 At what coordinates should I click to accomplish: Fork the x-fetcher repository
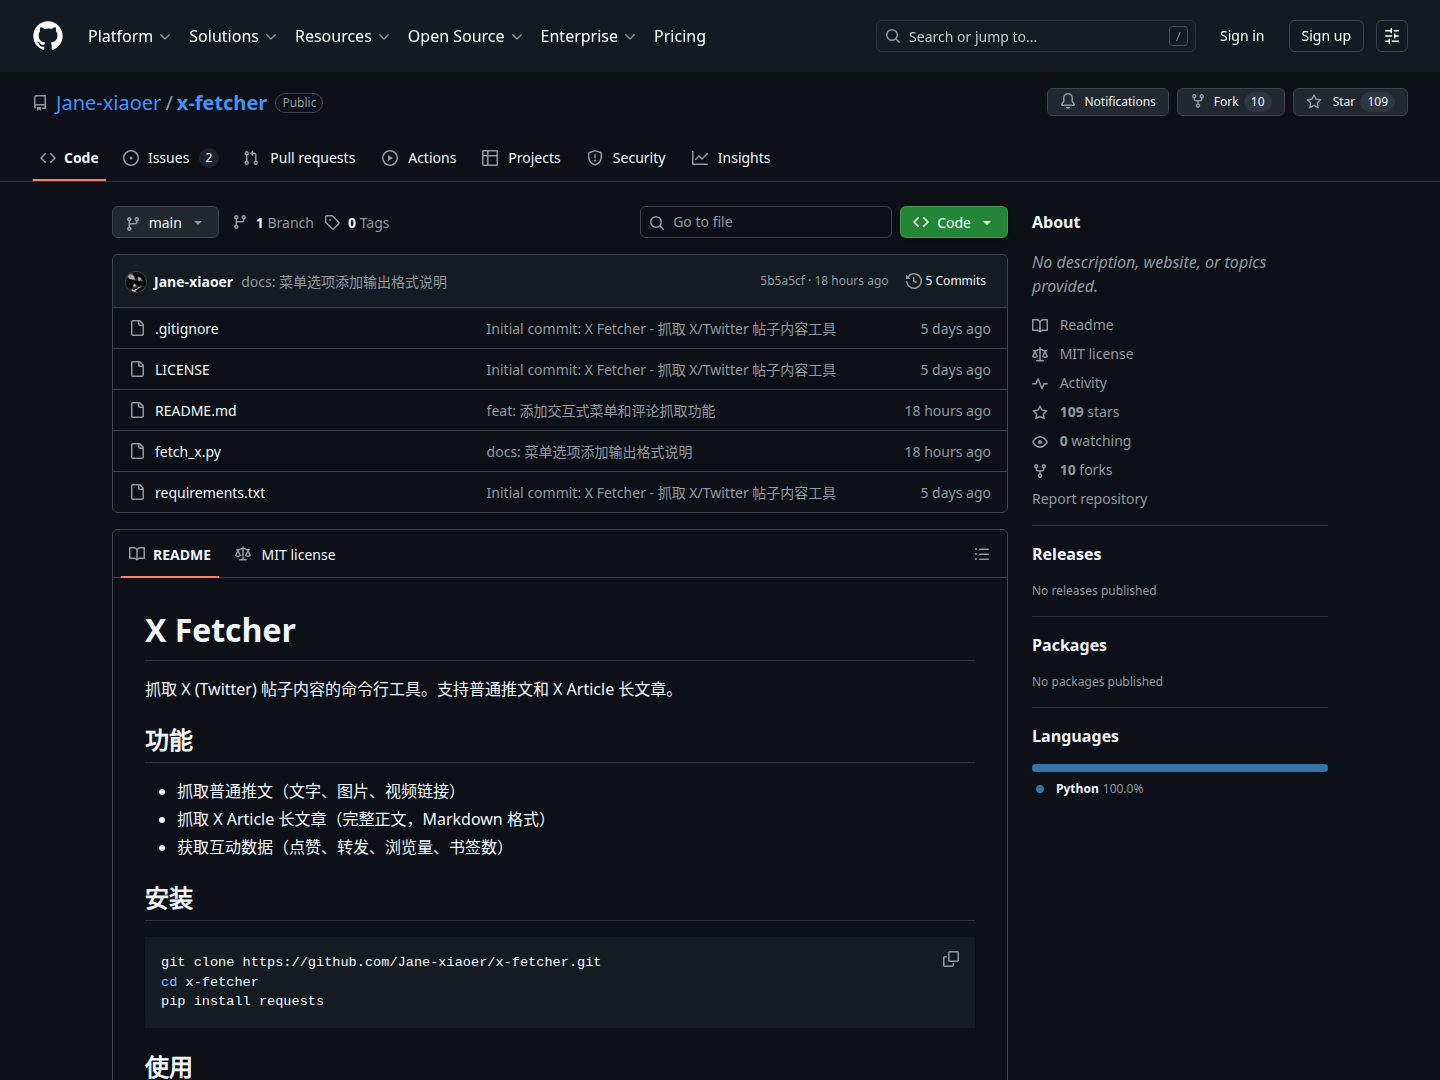(1229, 102)
